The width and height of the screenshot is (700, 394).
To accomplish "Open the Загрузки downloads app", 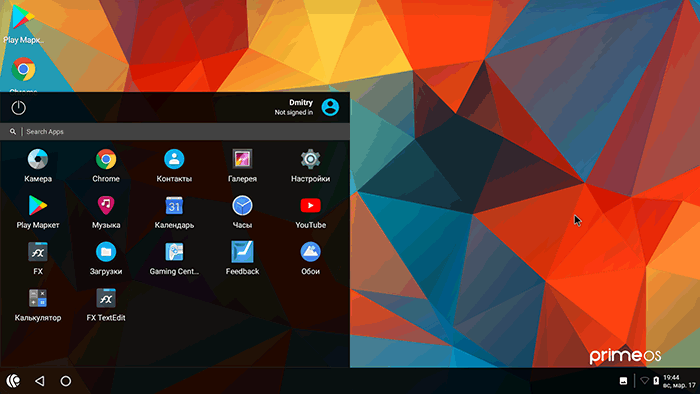I will pyautogui.click(x=106, y=258).
